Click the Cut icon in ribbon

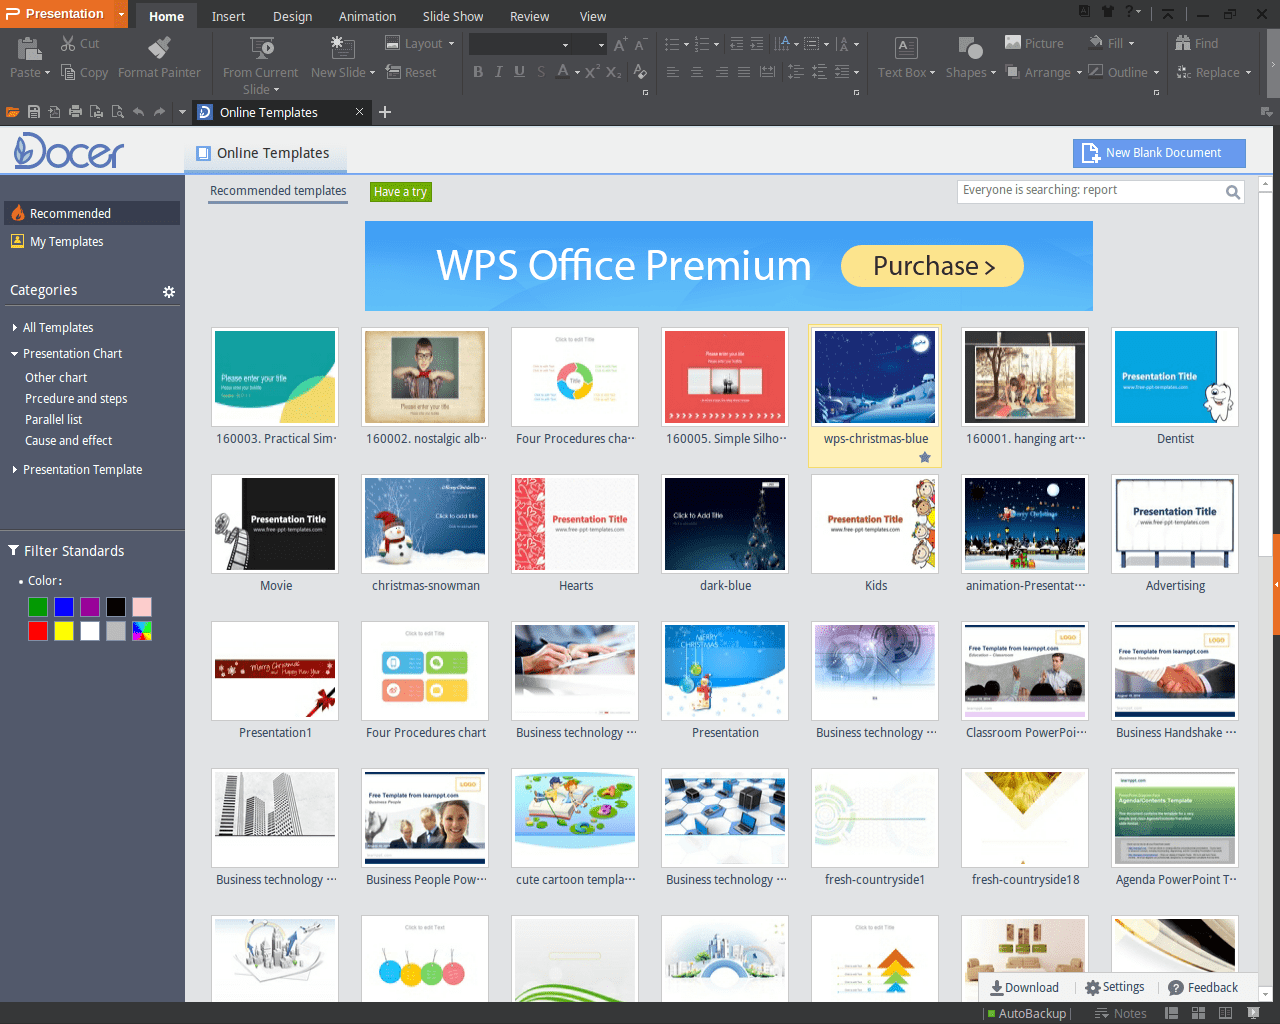(x=68, y=44)
